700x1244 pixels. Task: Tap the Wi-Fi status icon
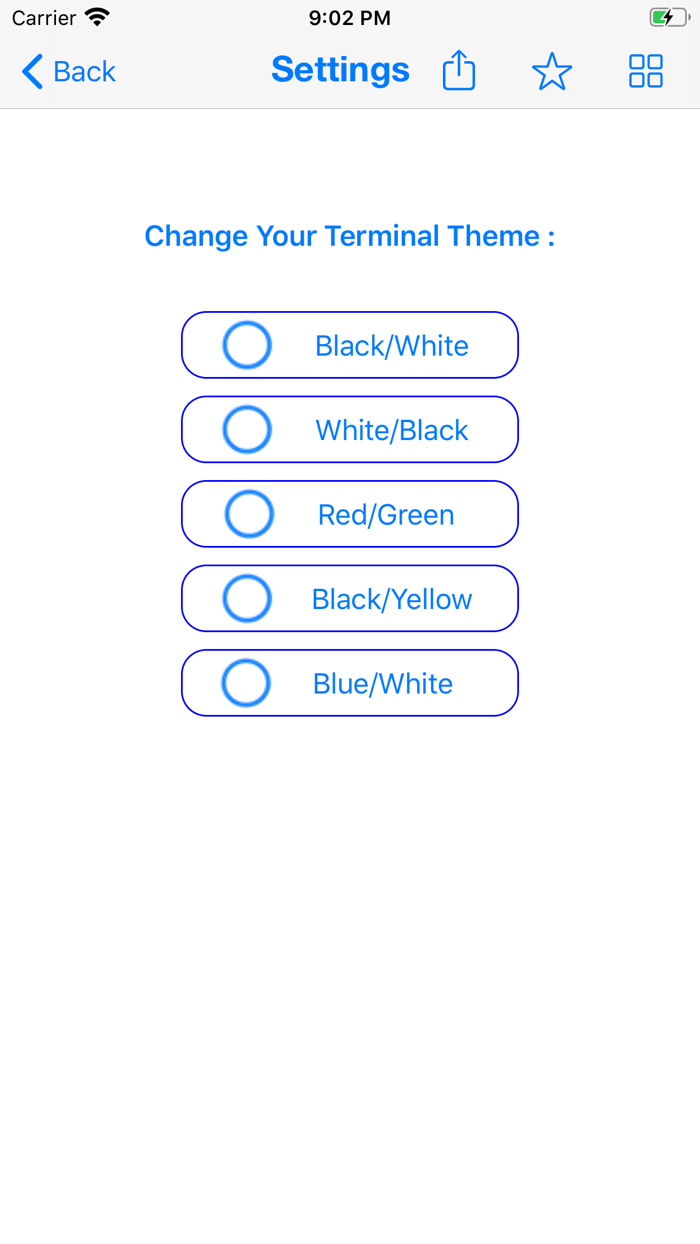(97, 17)
